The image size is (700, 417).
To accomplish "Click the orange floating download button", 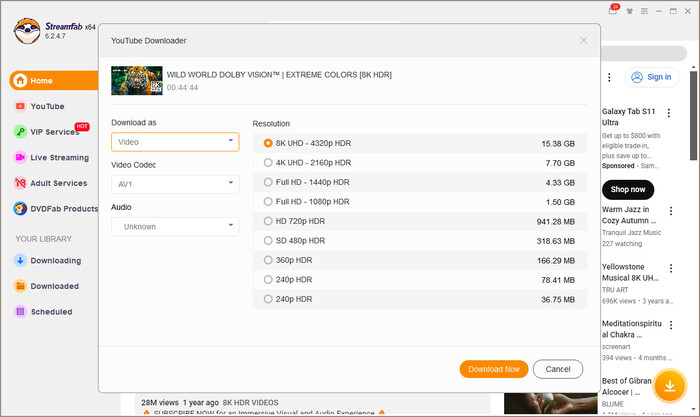I will [x=669, y=386].
